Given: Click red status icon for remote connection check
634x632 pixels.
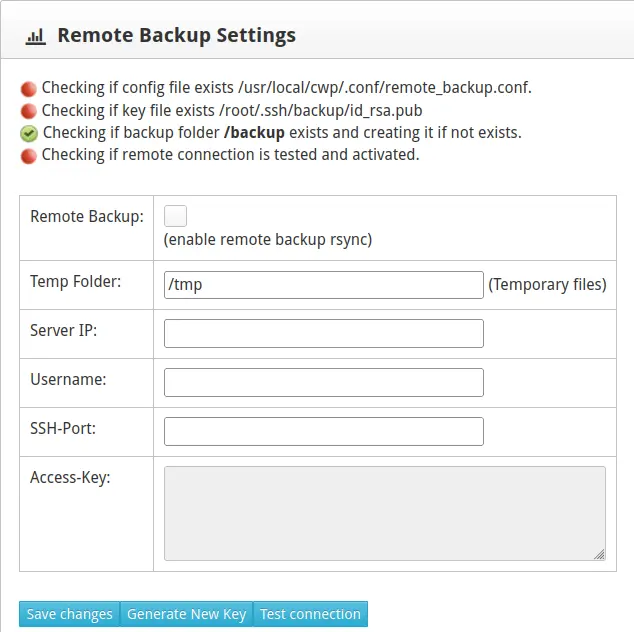Looking at the screenshot, I should click(29, 155).
